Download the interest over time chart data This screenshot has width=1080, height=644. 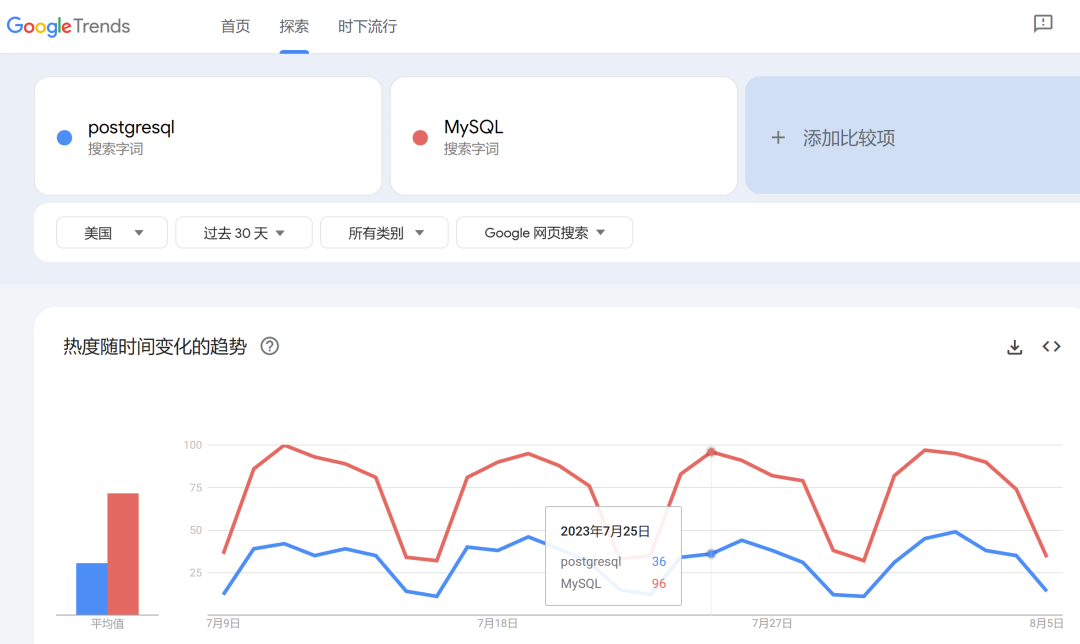tap(1015, 347)
